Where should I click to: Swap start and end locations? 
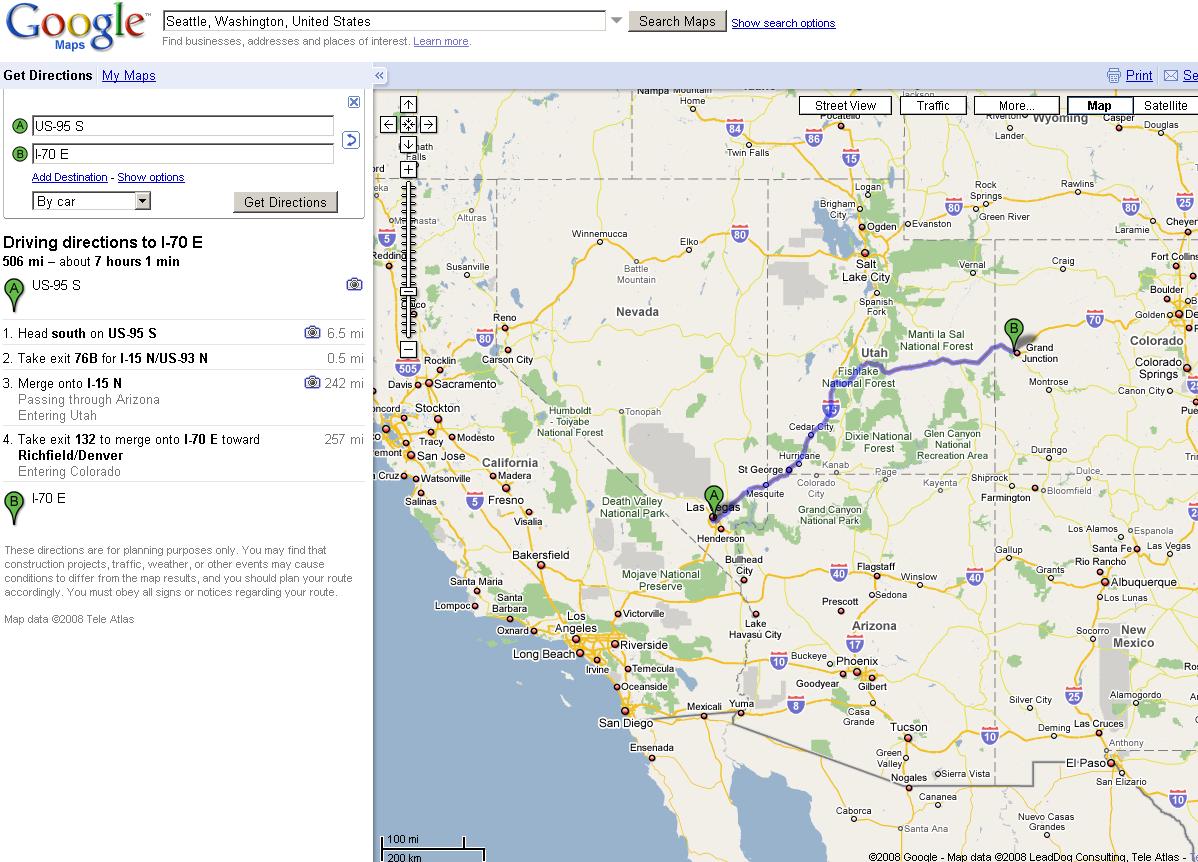point(350,140)
